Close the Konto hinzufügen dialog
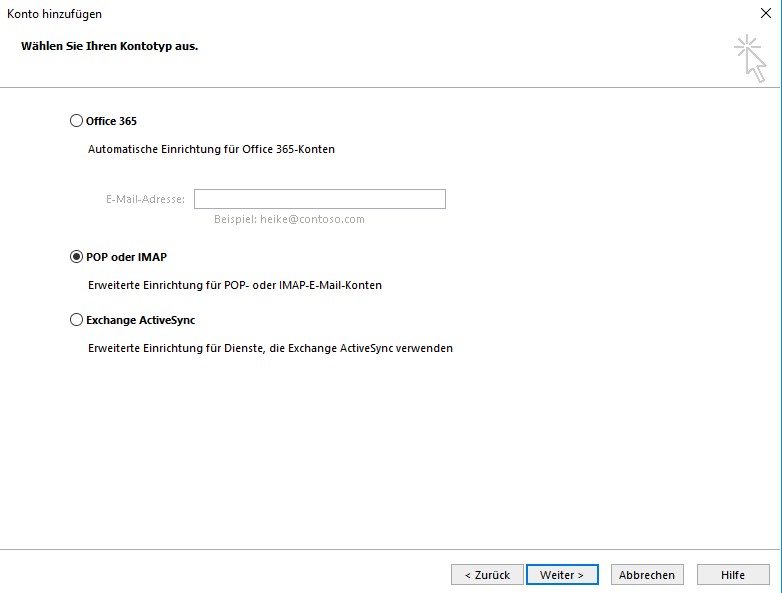Screen dimensions: 782x593 tap(765, 14)
